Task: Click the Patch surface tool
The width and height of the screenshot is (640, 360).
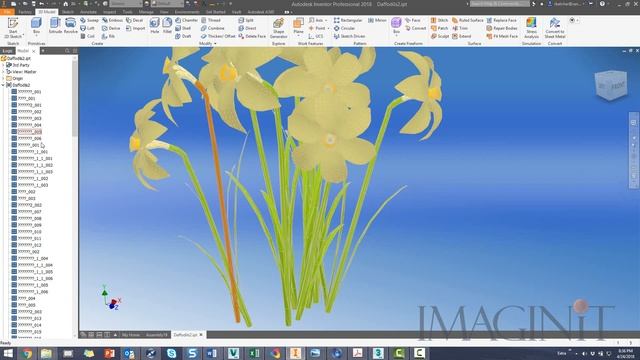Action: point(440,28)
